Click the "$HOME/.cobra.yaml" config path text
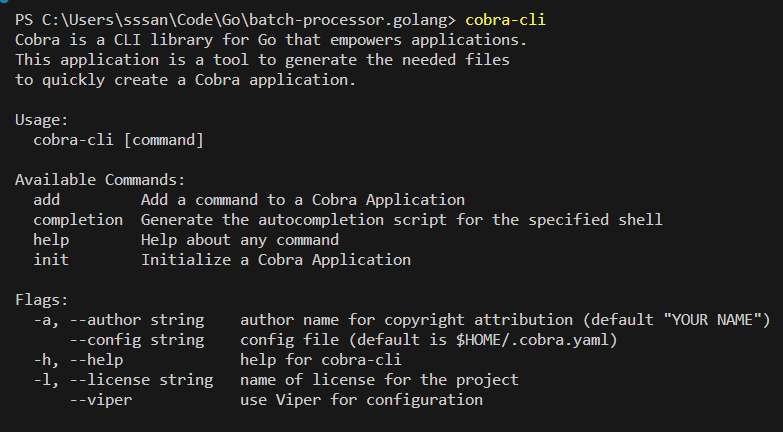The height and width of the screenshot is (432, 783). tap(532, 340)
